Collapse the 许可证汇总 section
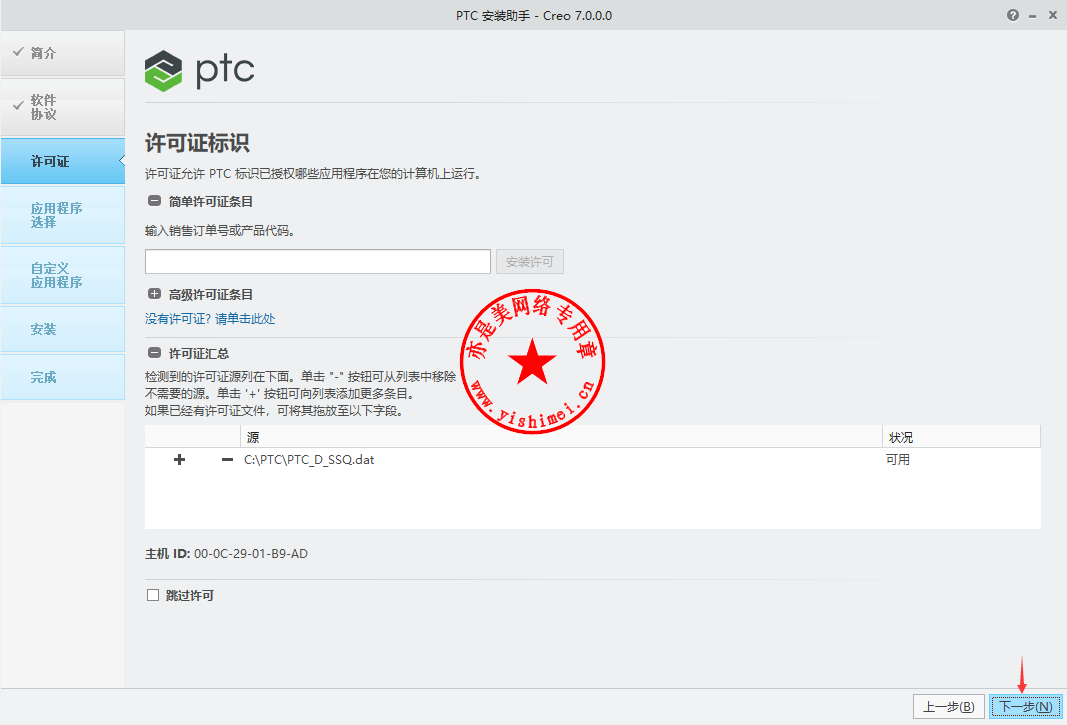1067x725 pixels. tap(154, 353)
